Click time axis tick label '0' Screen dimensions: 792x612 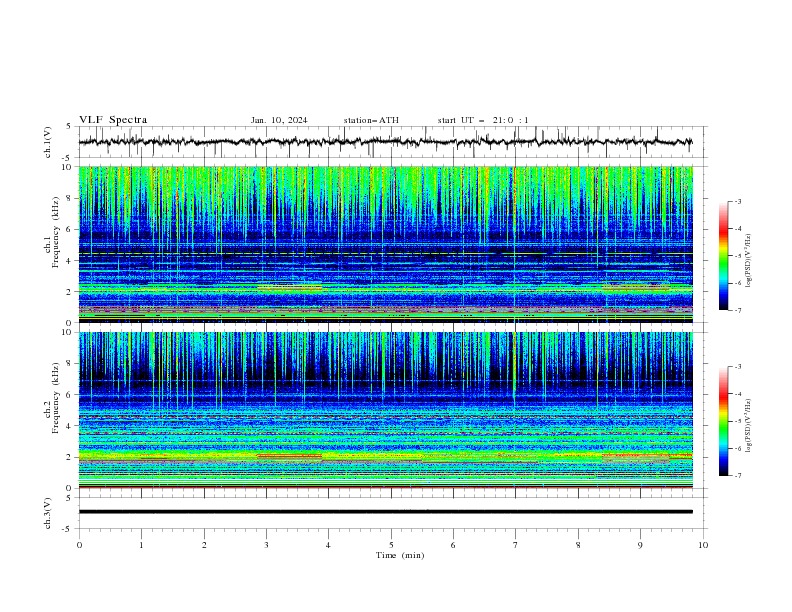point(79,545)
